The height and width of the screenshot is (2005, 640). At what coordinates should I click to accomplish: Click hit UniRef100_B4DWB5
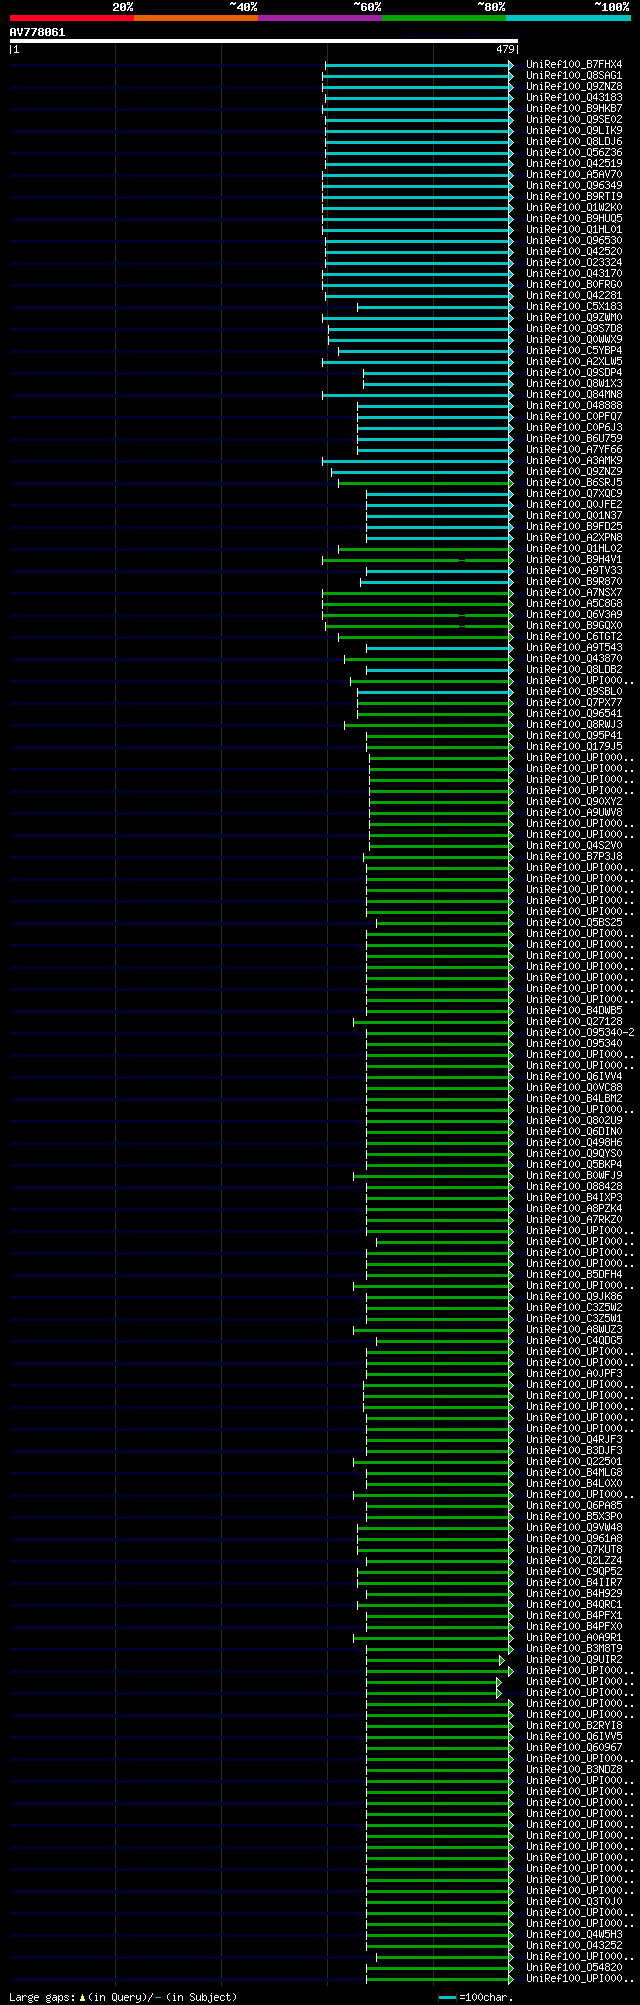pos(574,1010)
